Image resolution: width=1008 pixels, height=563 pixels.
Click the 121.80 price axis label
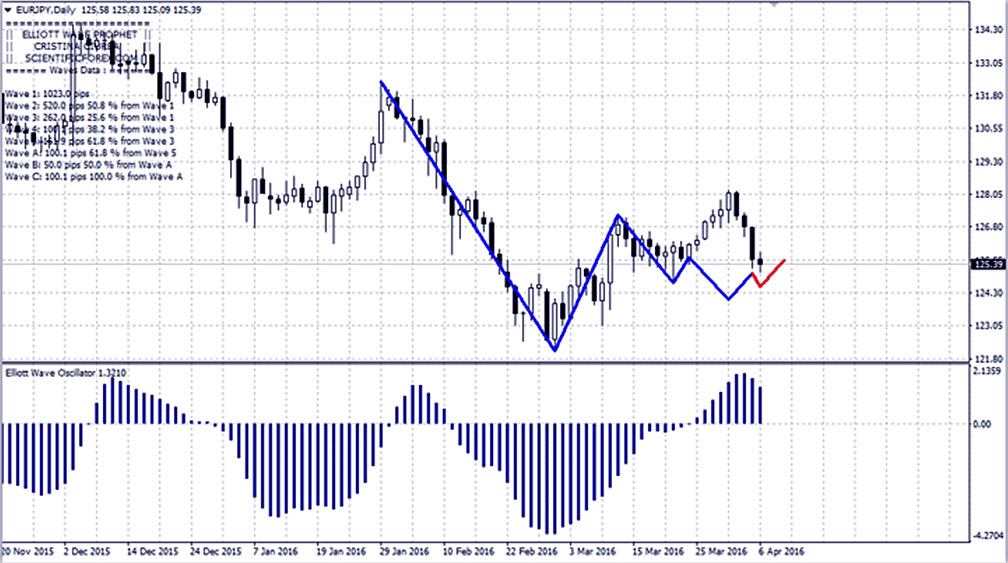coord(988,357)
